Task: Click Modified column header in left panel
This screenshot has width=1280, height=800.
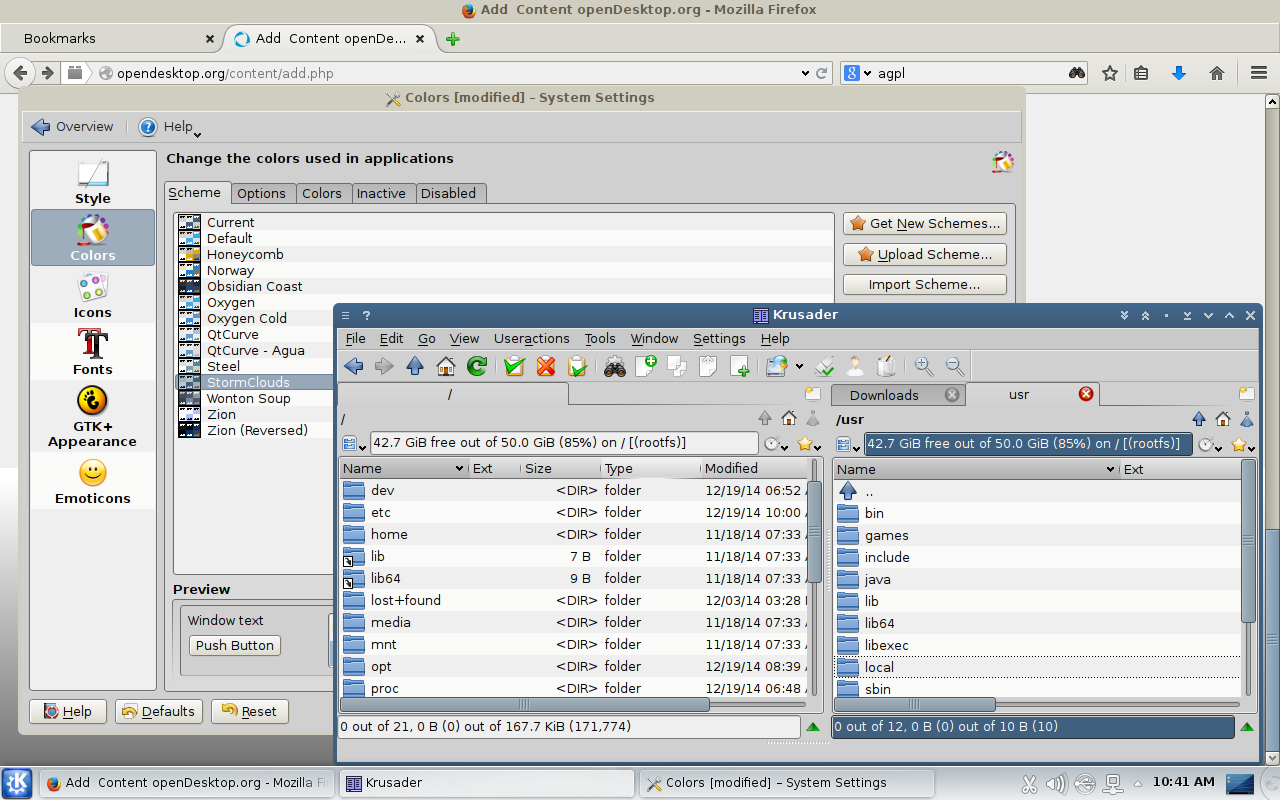Action: pyautogui.click(x=753, y=468)
